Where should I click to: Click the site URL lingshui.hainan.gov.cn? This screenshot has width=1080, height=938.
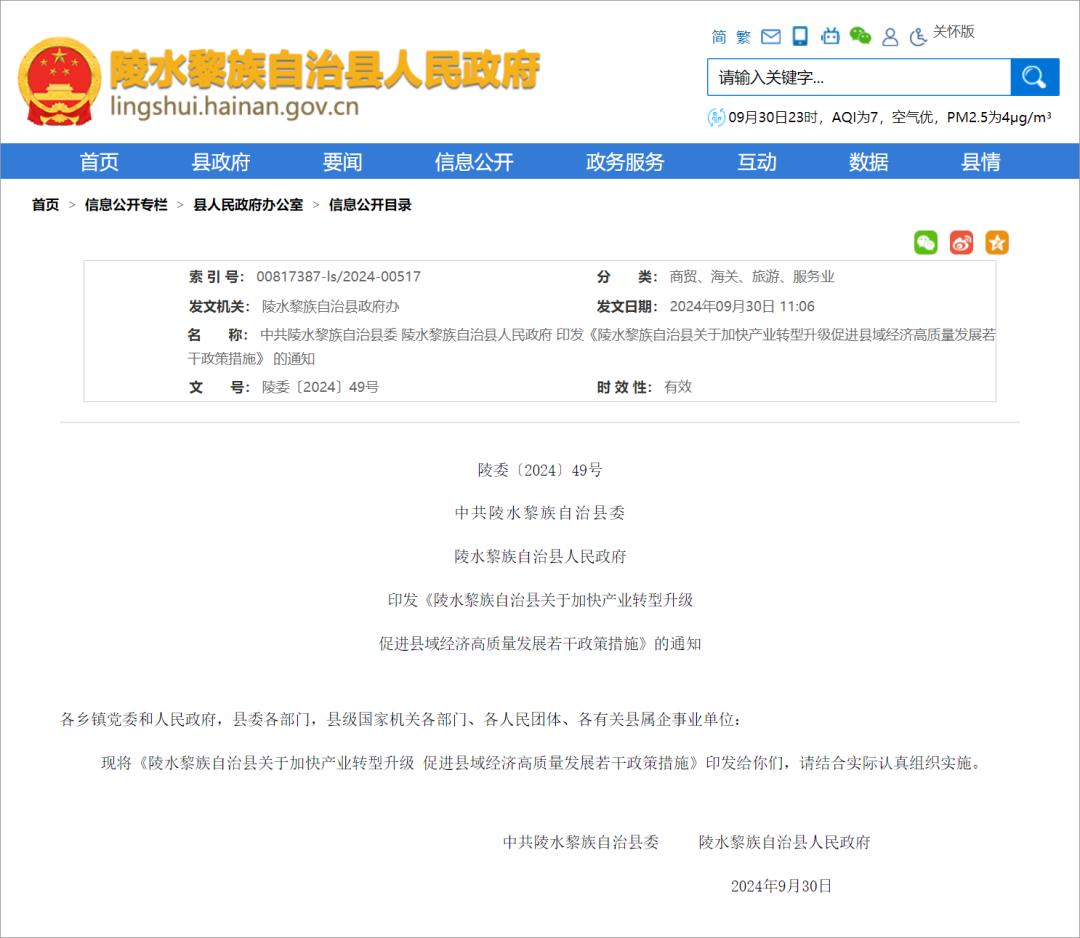tap(234, 107)
